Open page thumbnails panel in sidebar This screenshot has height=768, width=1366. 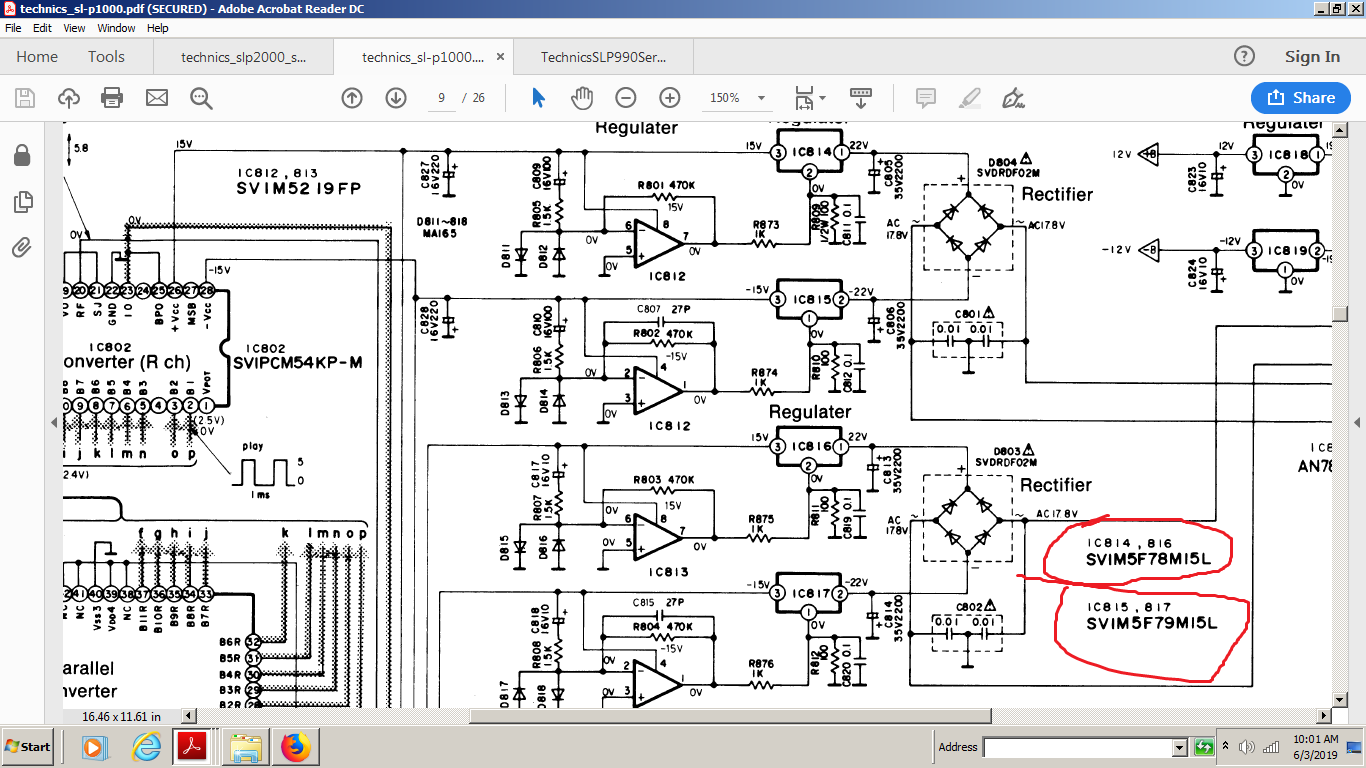coord(22,202)
